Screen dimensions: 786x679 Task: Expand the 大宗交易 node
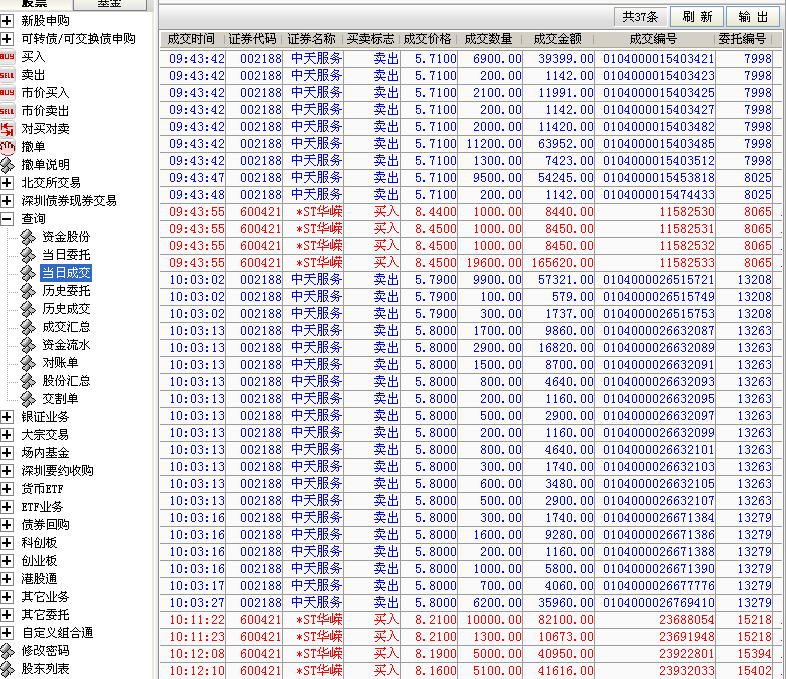(7, 435)
